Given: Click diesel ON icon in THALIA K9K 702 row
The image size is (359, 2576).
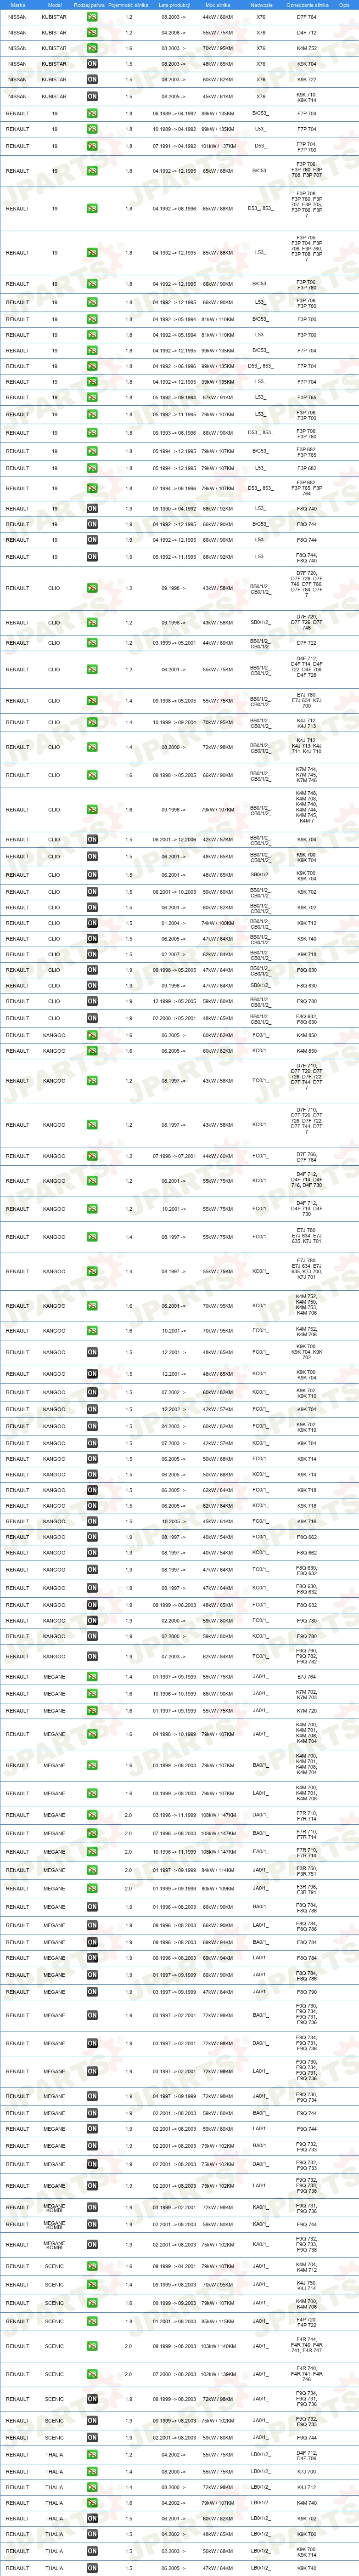Looking at the screenshot, I should (92, 2519).
